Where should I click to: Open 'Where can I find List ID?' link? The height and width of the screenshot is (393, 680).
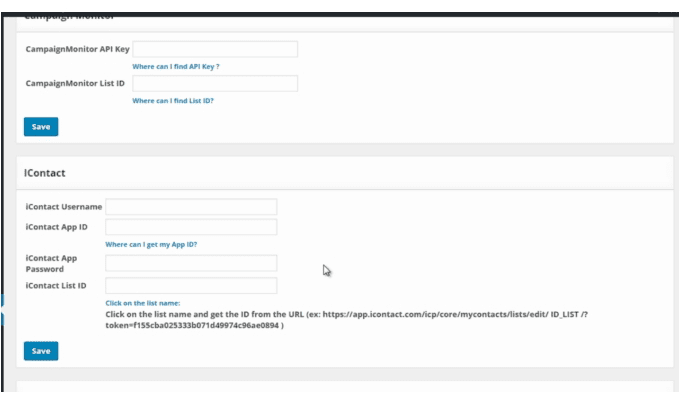[173, 101]
